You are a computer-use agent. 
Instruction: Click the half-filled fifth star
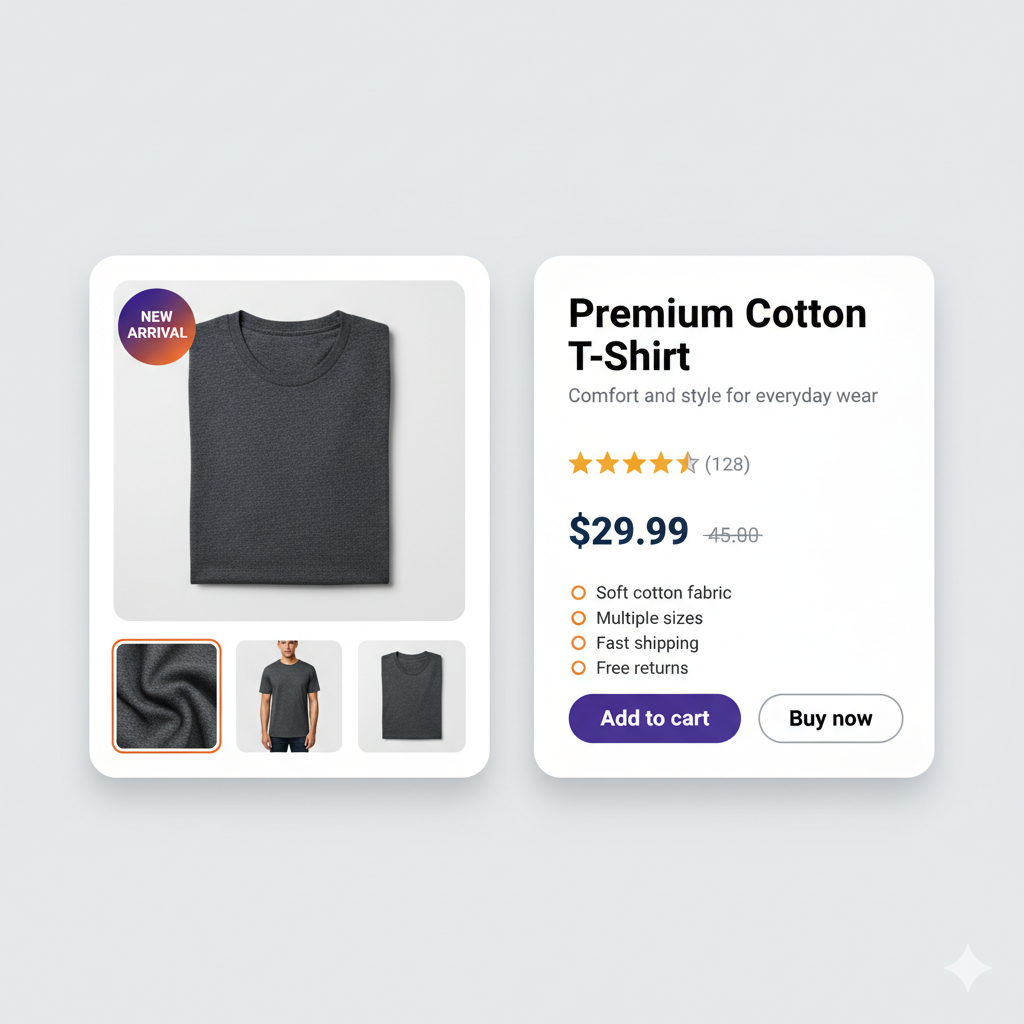pyautogui.click(x=687, y=463)
